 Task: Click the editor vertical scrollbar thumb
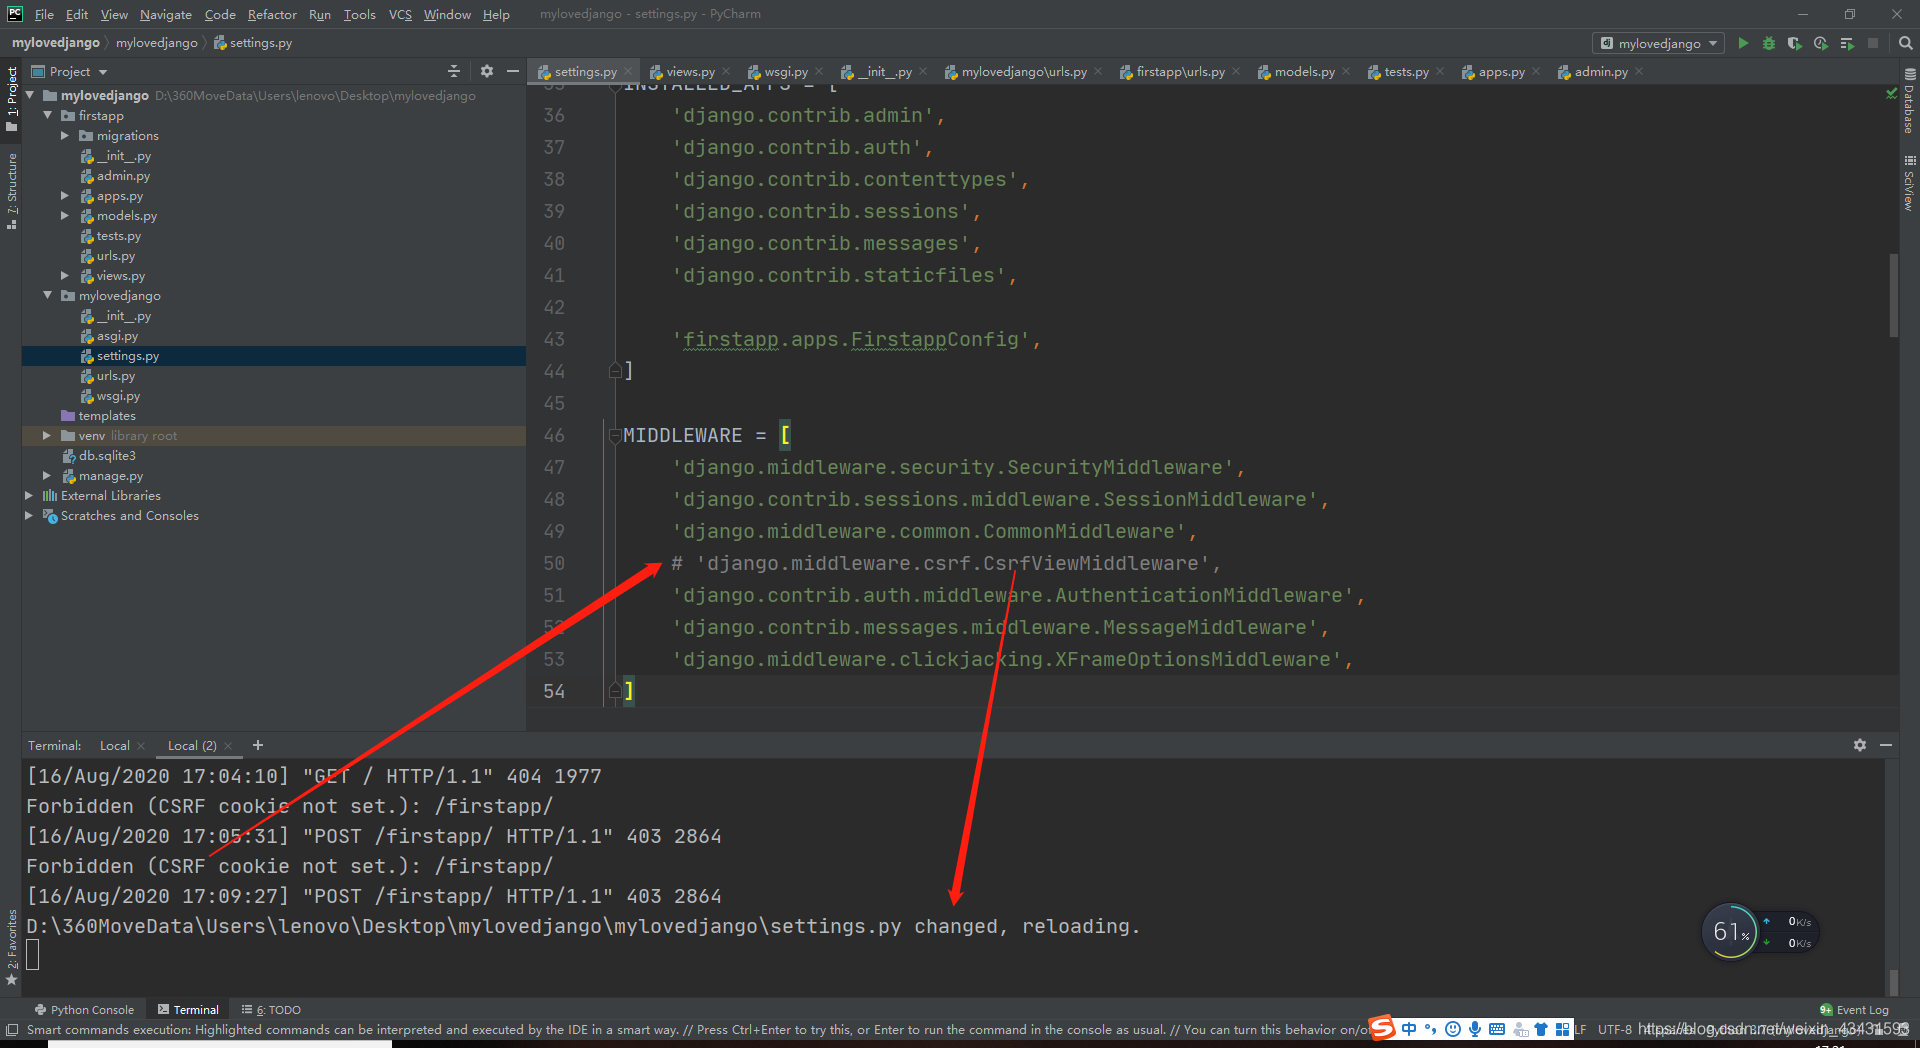pyautogui.click(x=1893, y=295)
